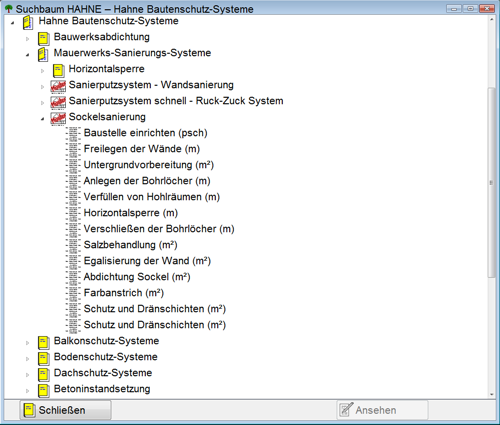This screenshot has height=425, width=500.
Task: Click the Hahne logo icon beside Sanierputzsystem - Wandsanierung
Action: click(58, 86)
